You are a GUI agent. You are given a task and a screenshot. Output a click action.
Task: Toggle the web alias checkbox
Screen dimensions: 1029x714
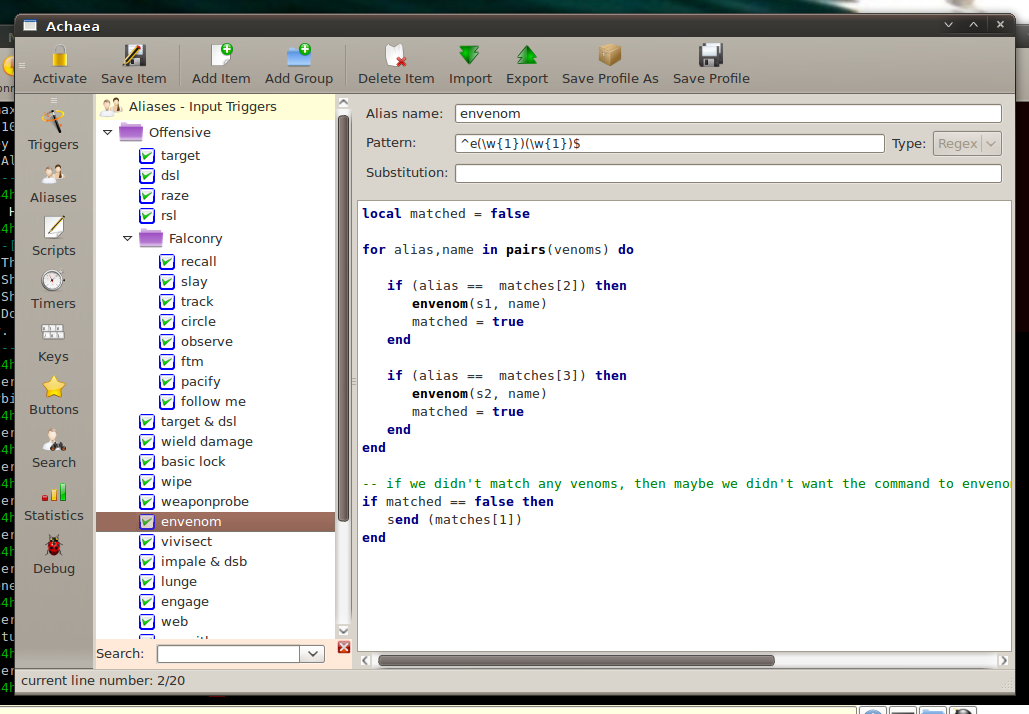[x=147, y=621]
